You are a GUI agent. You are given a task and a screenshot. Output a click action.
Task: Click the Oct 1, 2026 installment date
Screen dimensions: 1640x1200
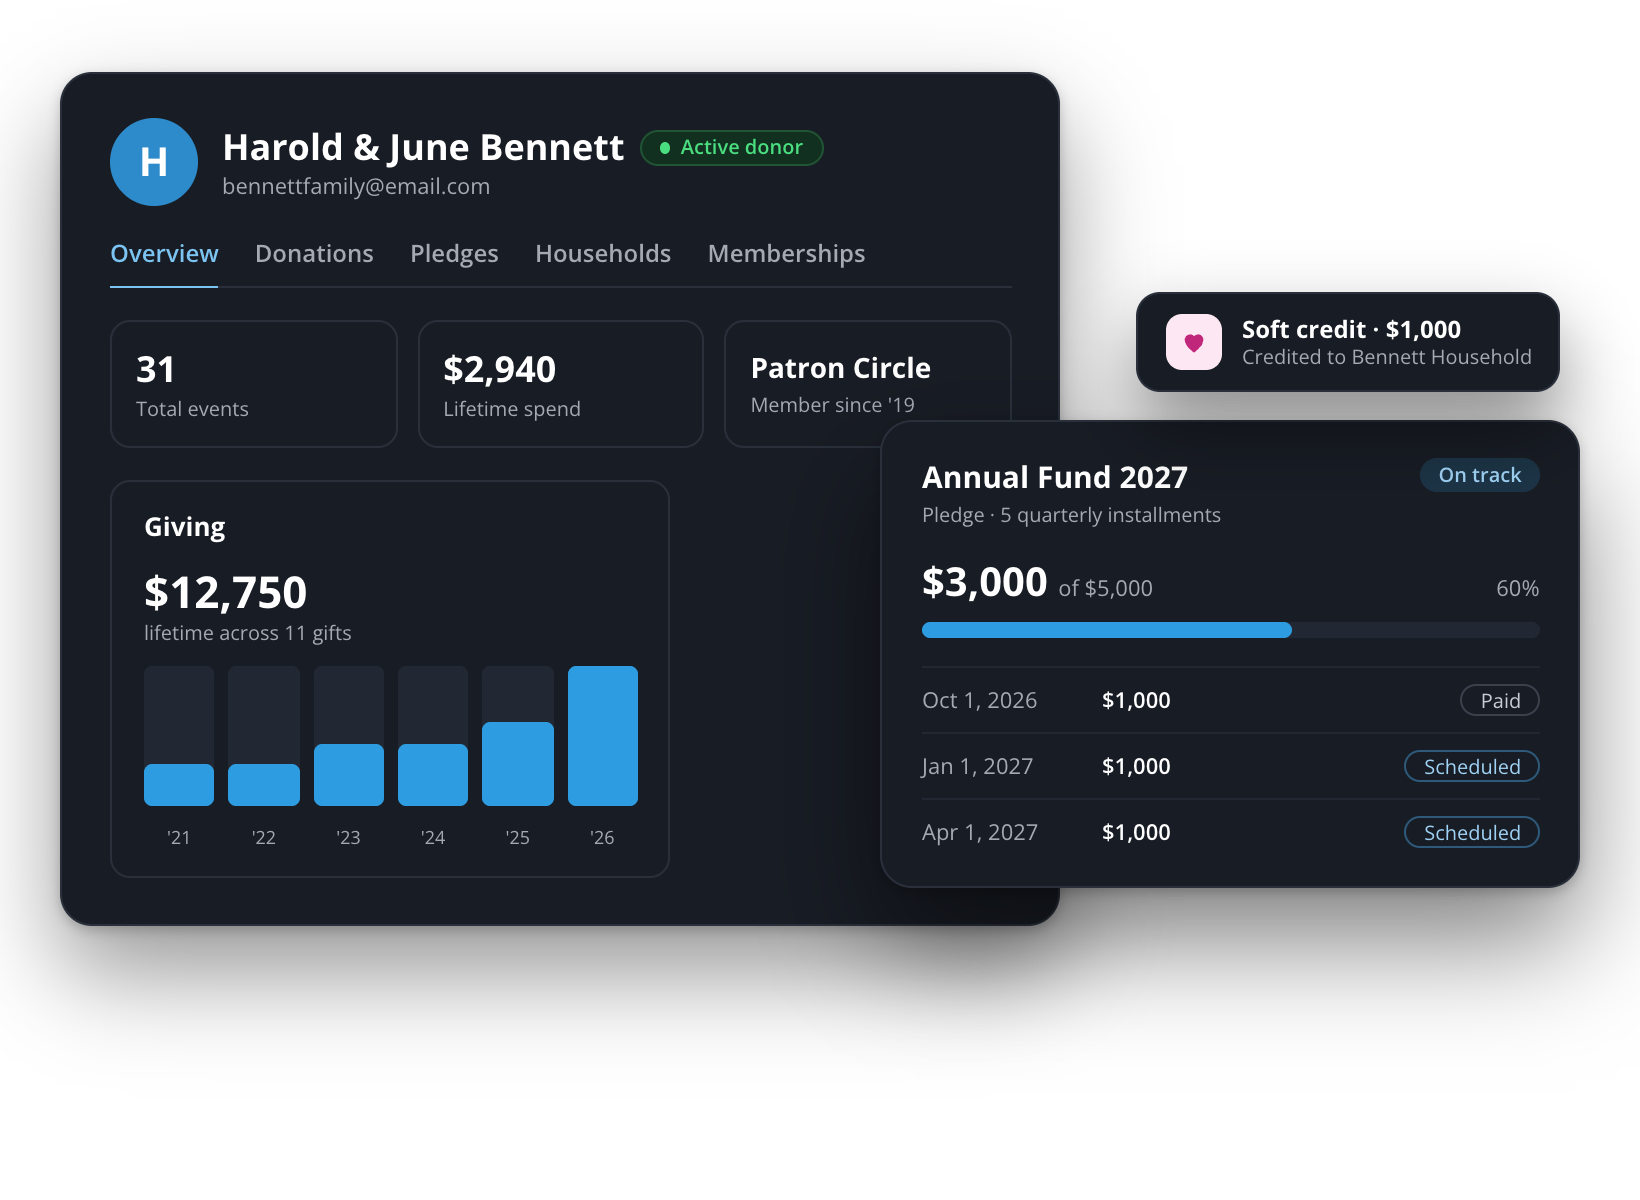click(980, 700)
